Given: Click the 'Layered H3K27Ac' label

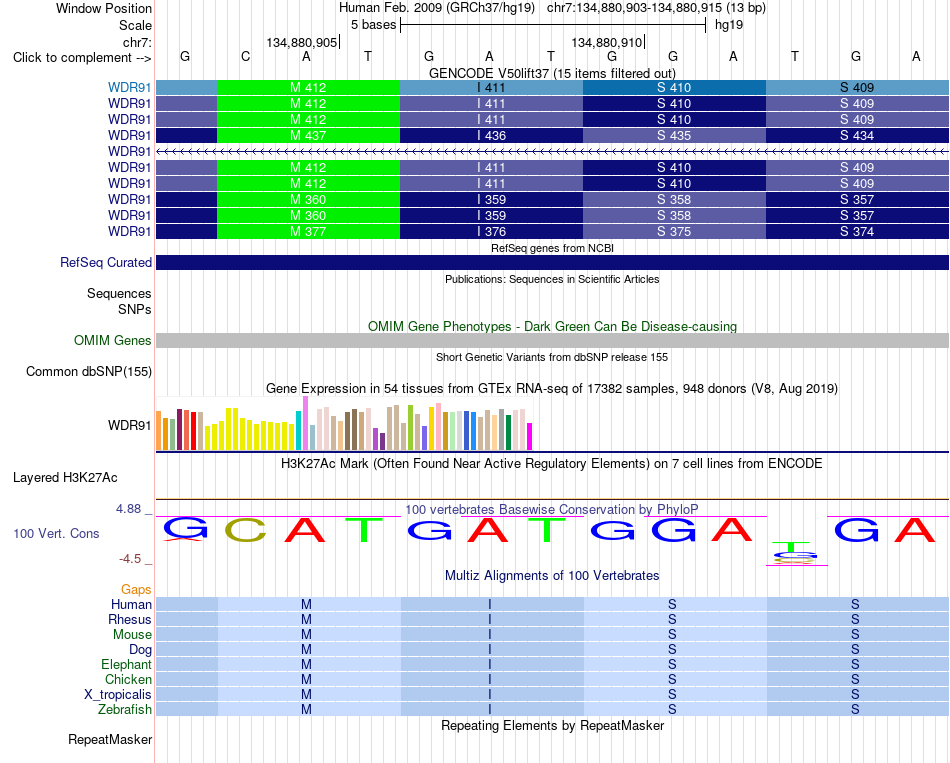Looking at the screenshot, I should click(65, 478).
